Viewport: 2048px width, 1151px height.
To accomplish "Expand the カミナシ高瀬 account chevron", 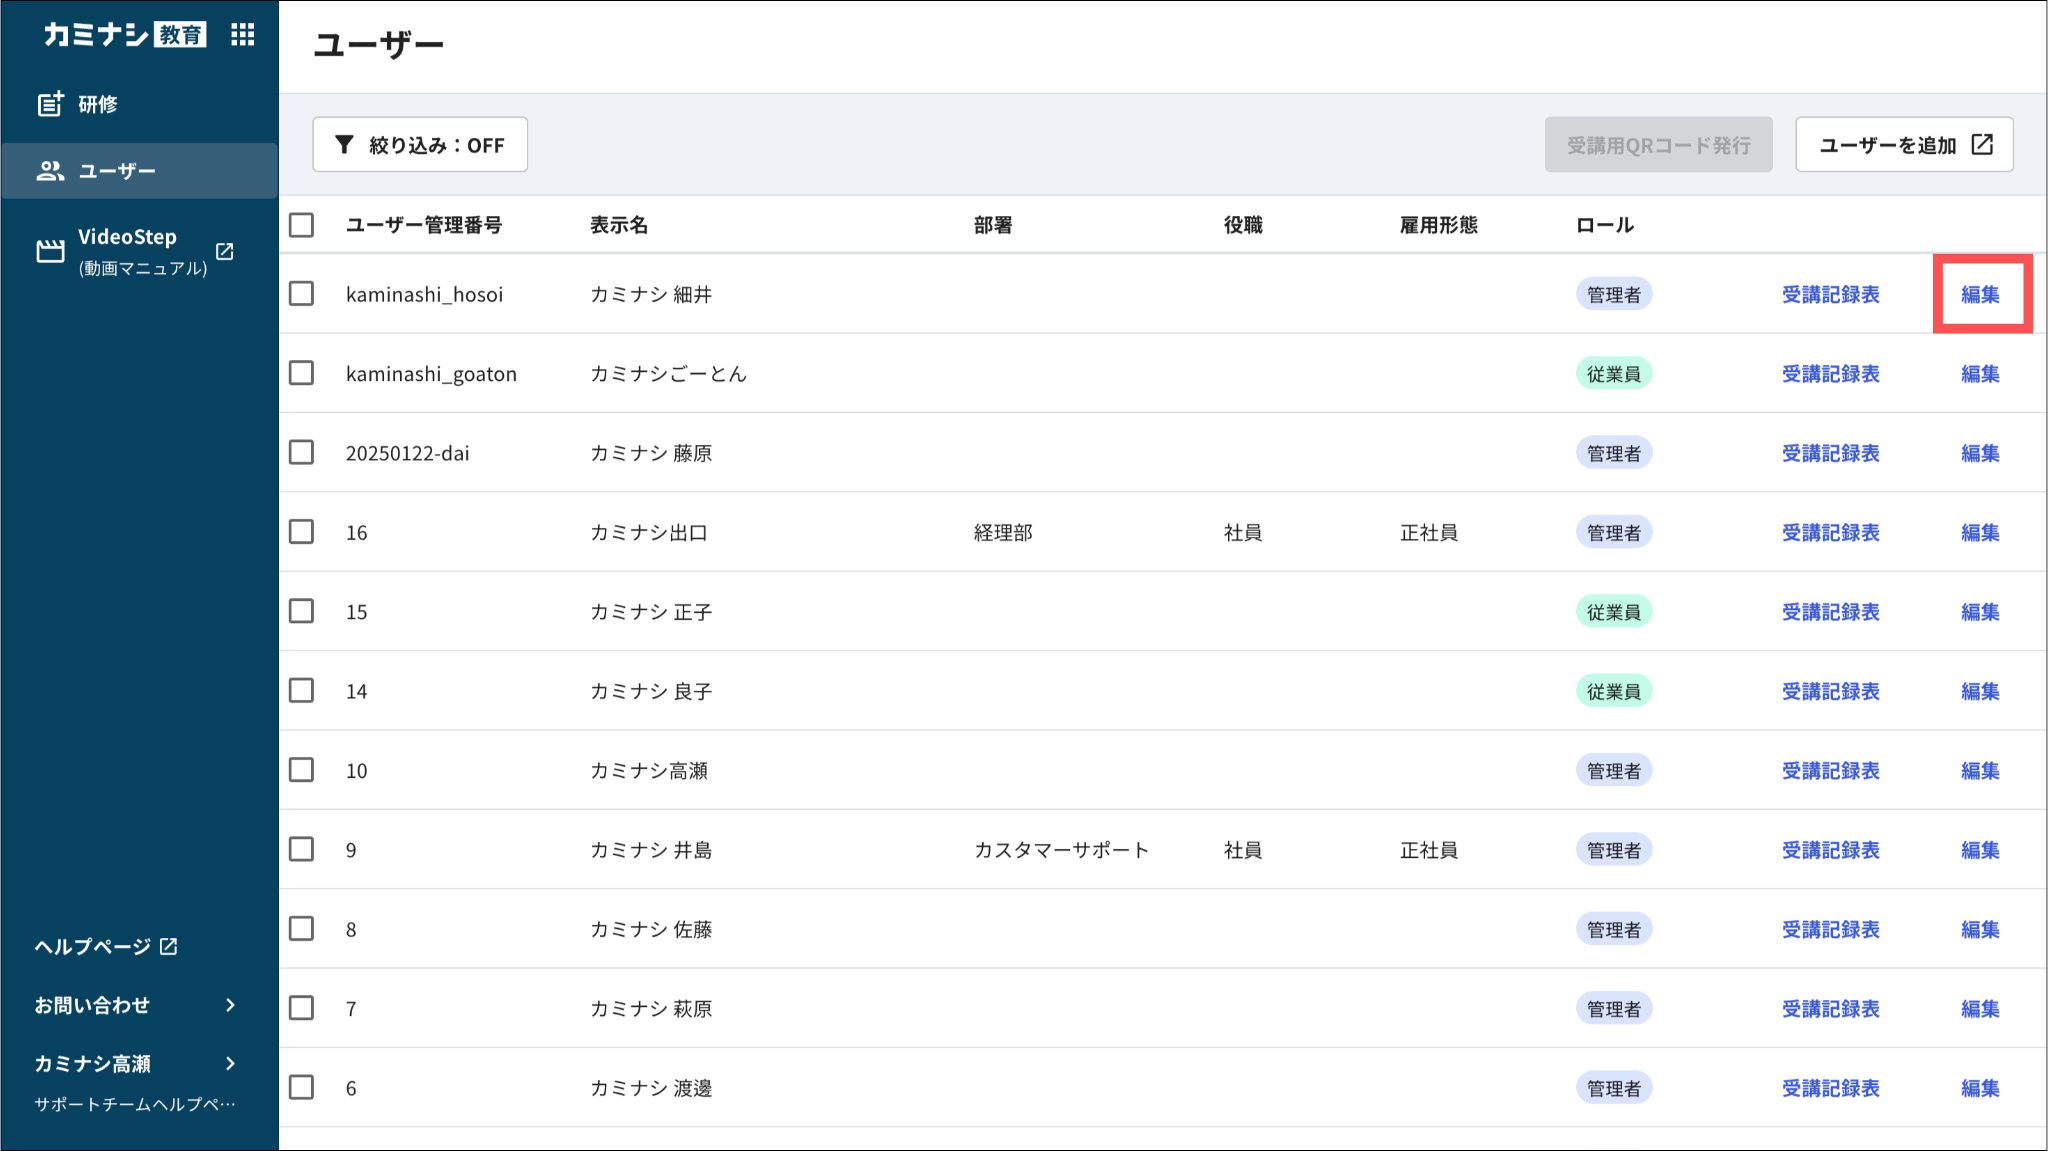I will pyautogui.click(x=231, y=1063).
